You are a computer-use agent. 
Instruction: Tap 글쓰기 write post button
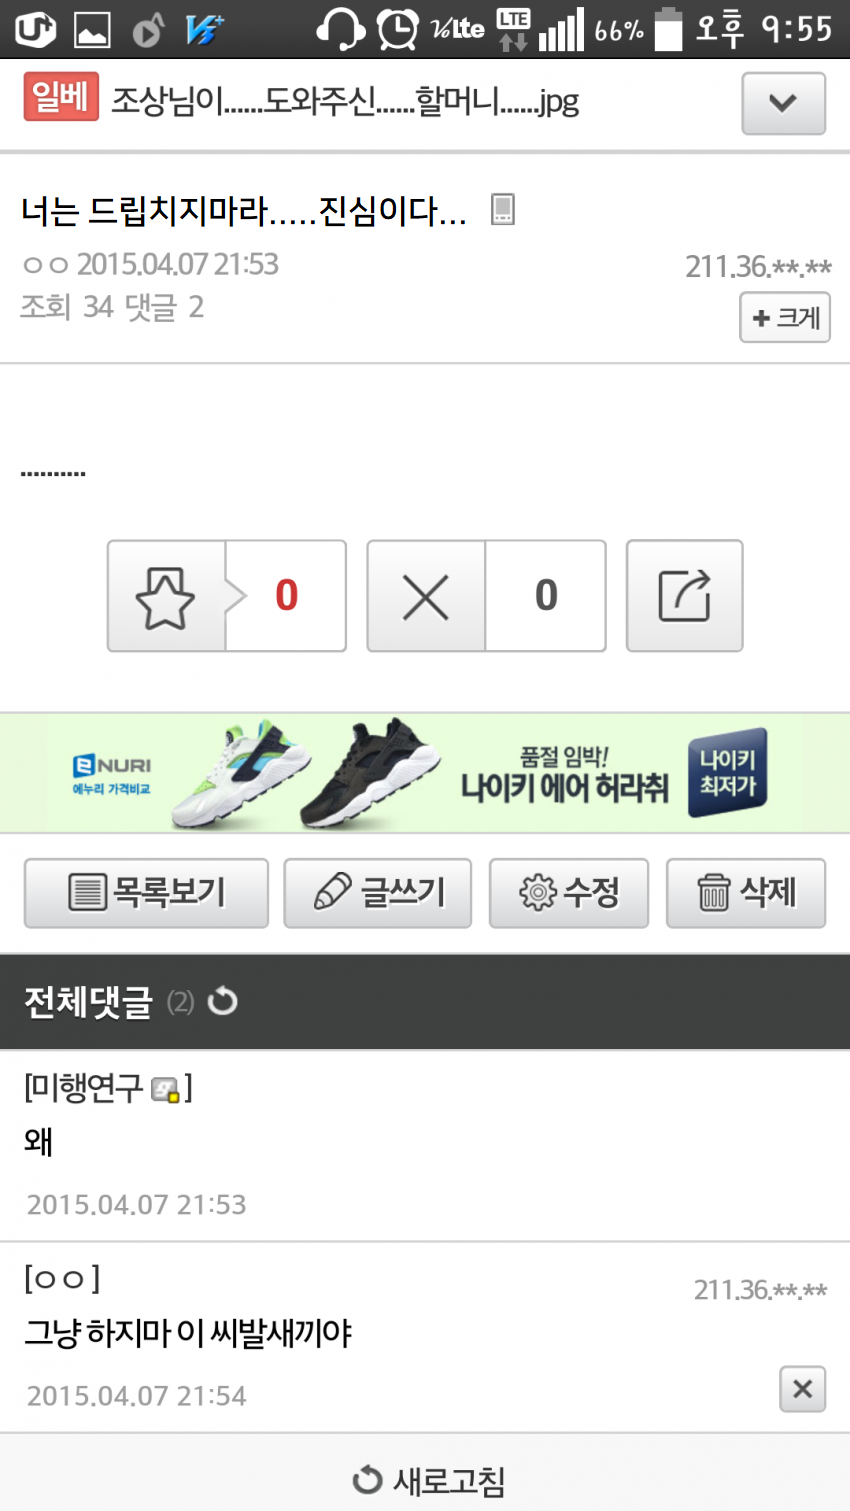(378, 893)
